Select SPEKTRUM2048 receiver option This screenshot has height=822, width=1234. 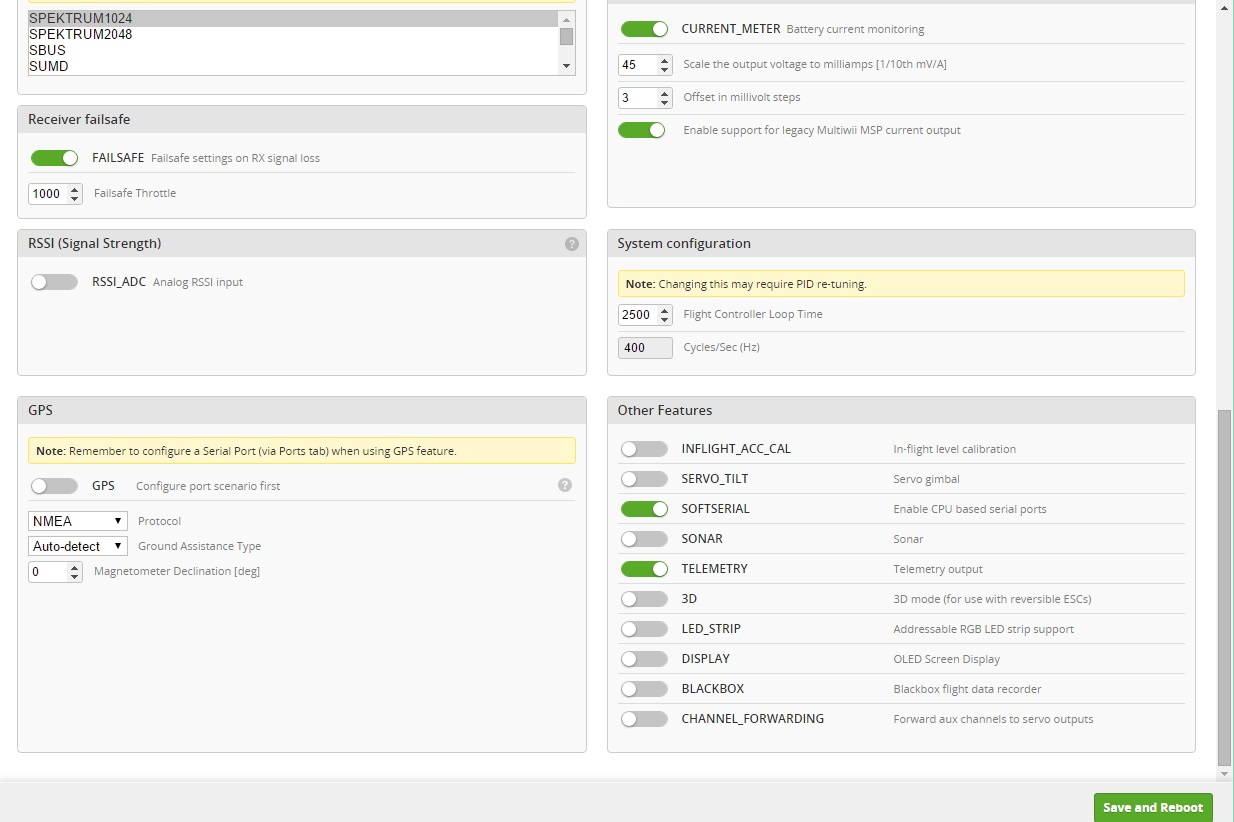(x=80, y=34)
